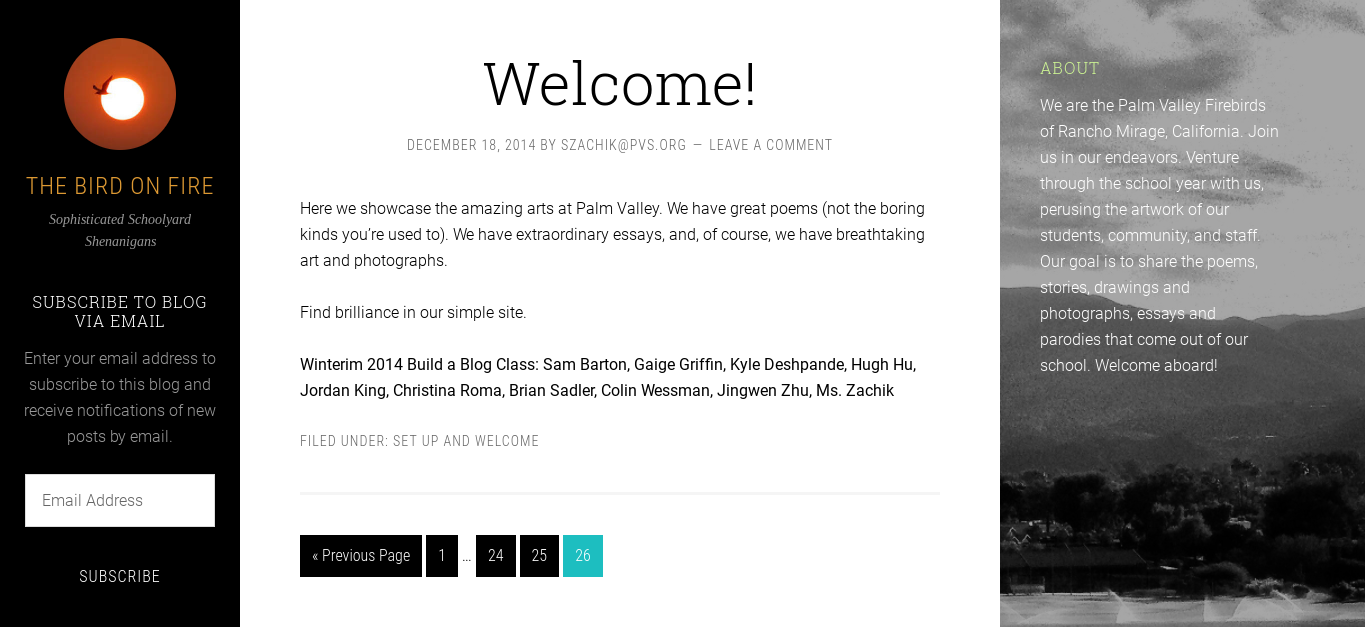Click the Subscribe to Blog via Email heading
This screenshot has height=627, width=1365.
click(120, 311)
